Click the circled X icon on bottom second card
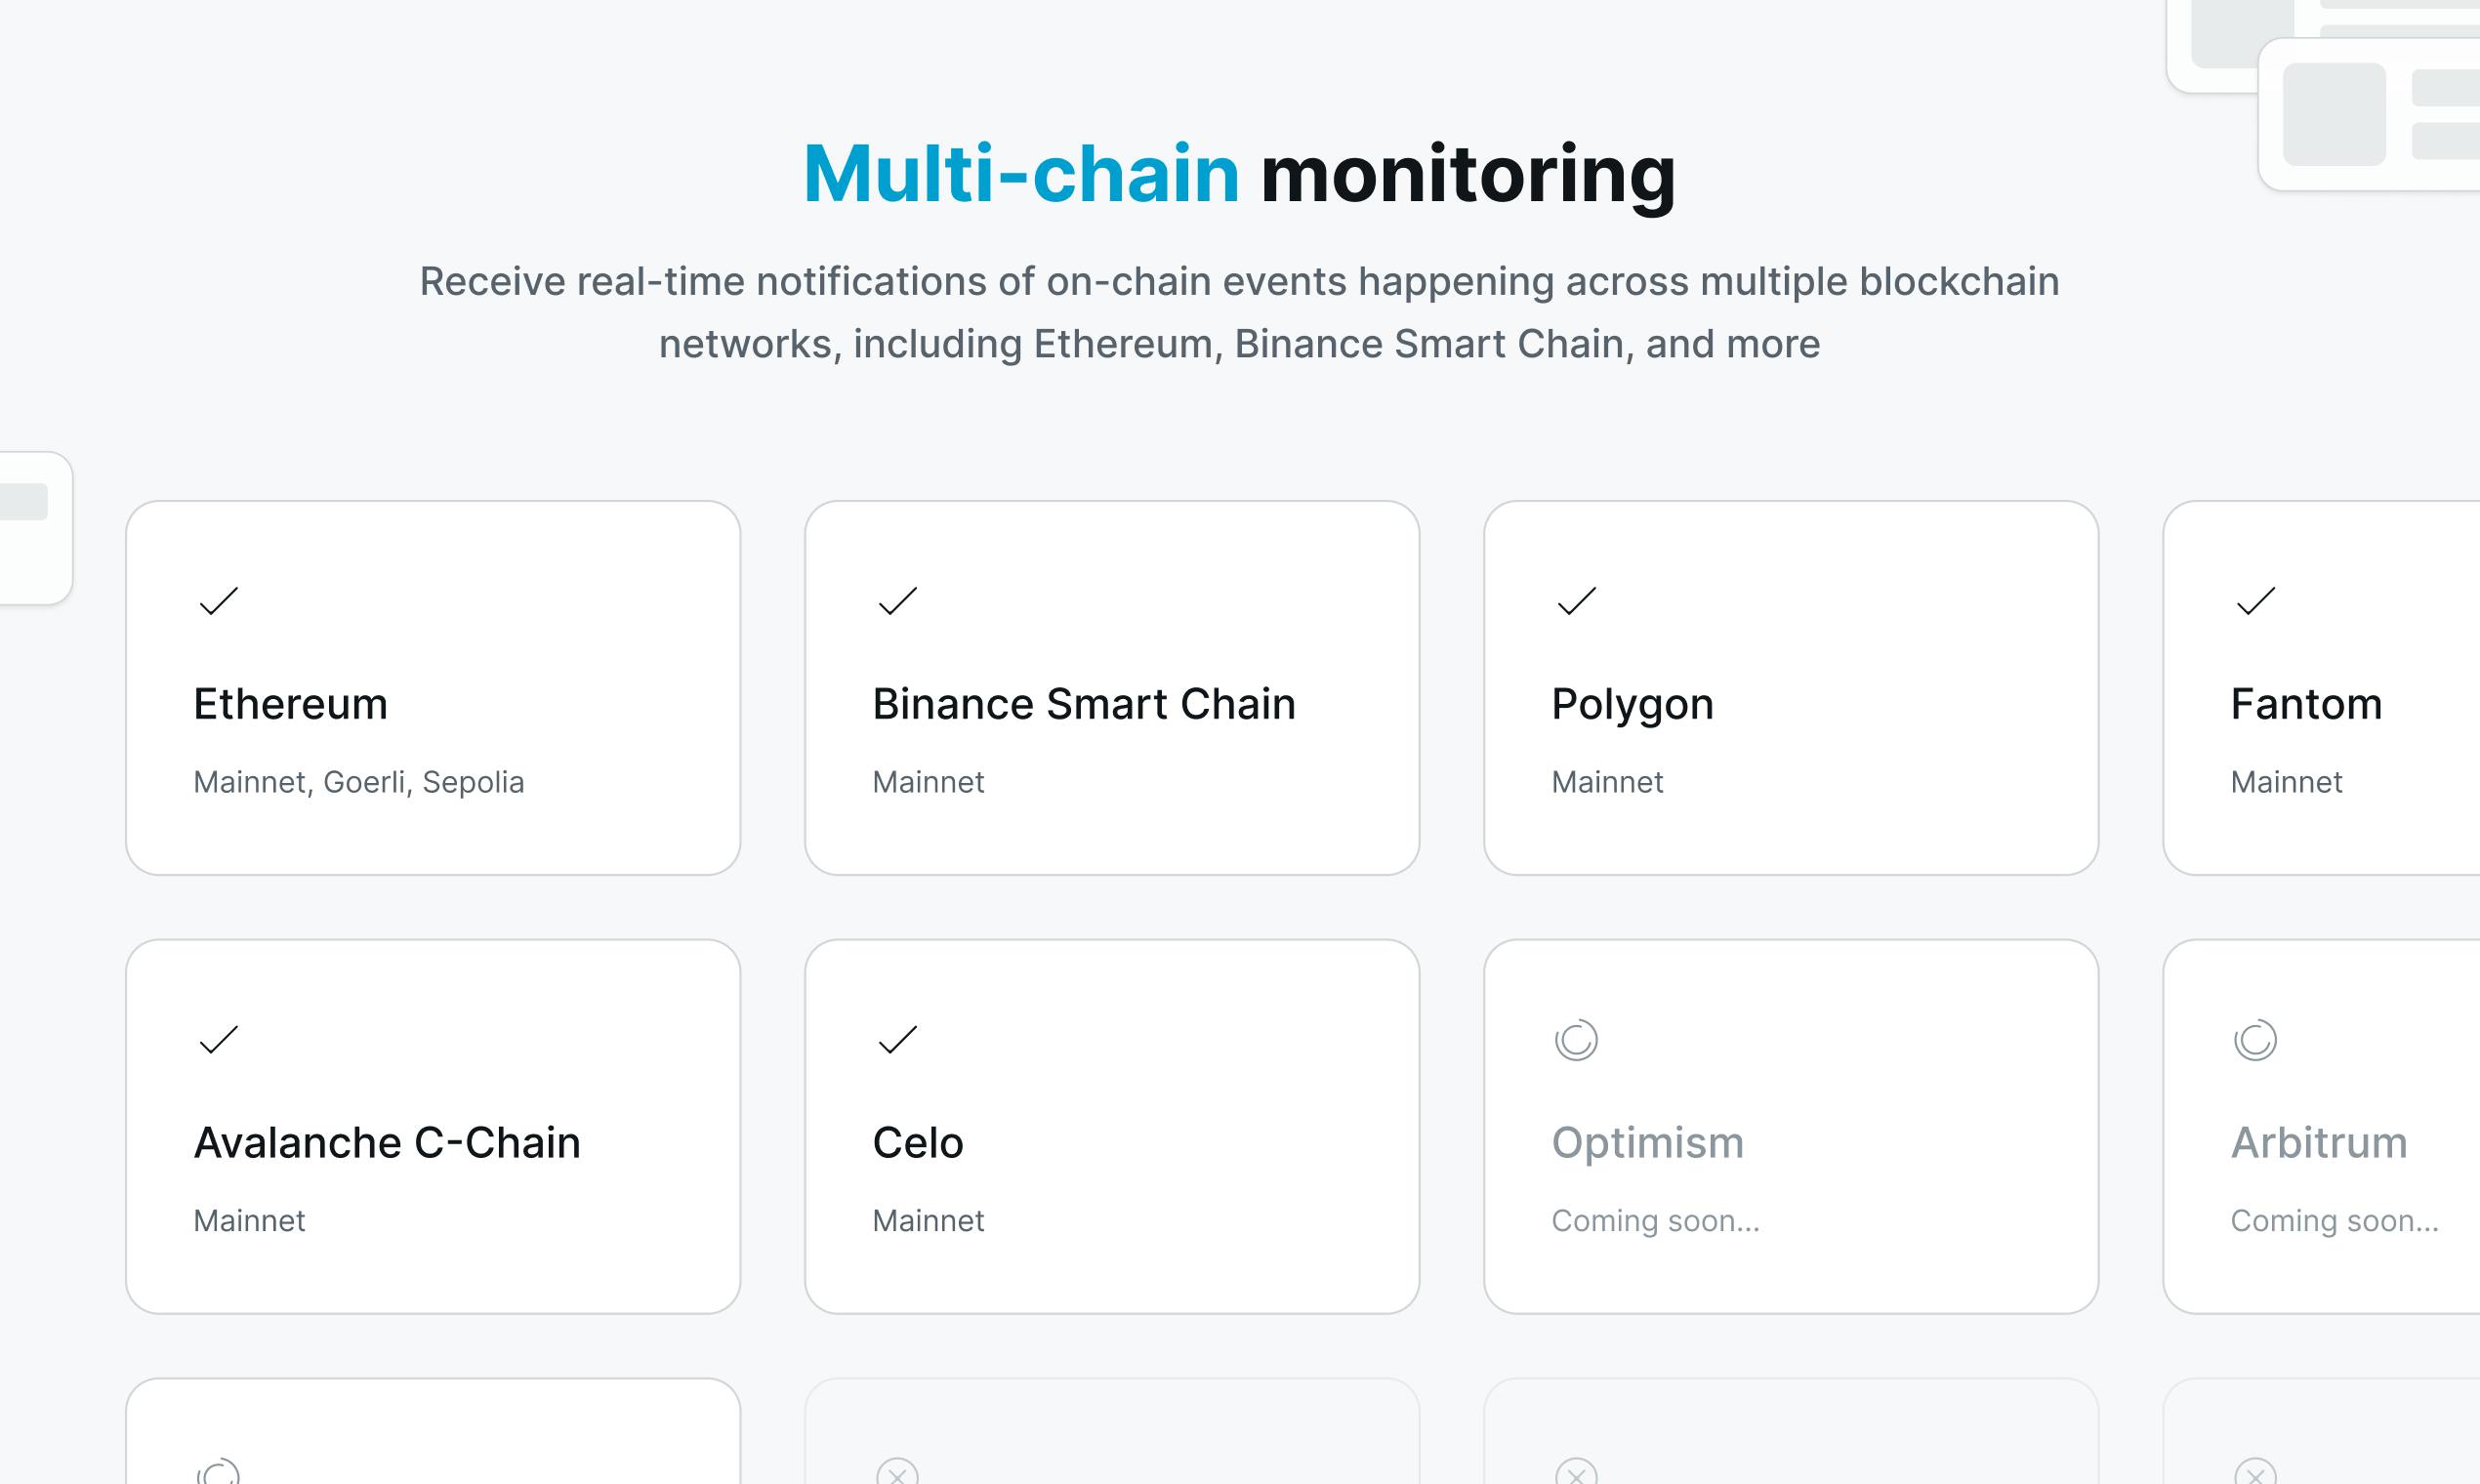 pos(897,1473)
